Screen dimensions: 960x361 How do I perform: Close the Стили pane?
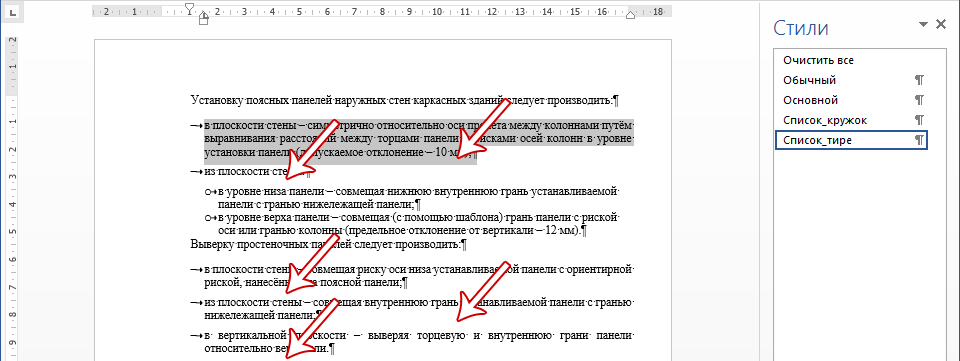coord(941,24)
